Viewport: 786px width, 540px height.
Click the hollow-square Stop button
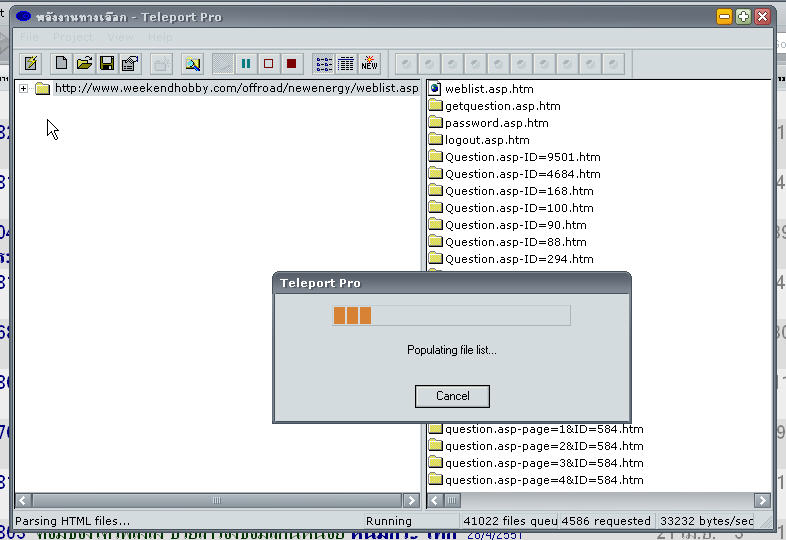coord(268,64)
